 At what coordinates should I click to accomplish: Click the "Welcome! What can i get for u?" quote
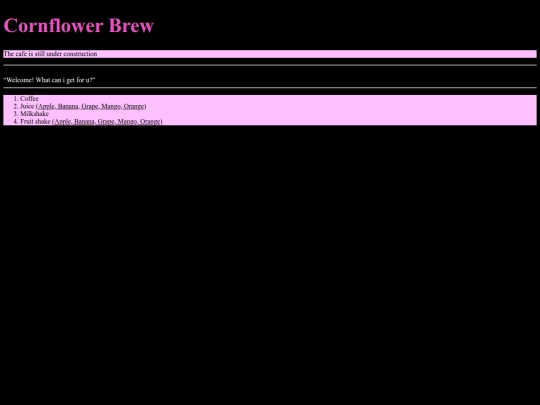pyautogui.click(x=50, y=80)
